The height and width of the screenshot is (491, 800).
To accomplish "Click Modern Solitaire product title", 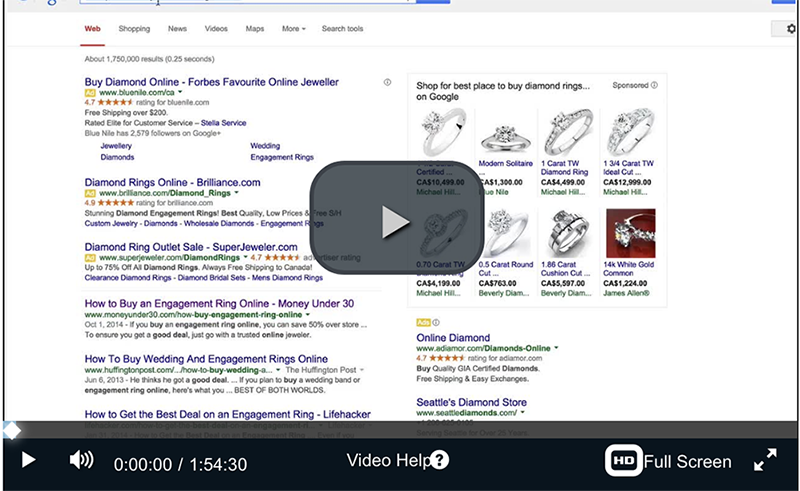I will click(506, 163).
